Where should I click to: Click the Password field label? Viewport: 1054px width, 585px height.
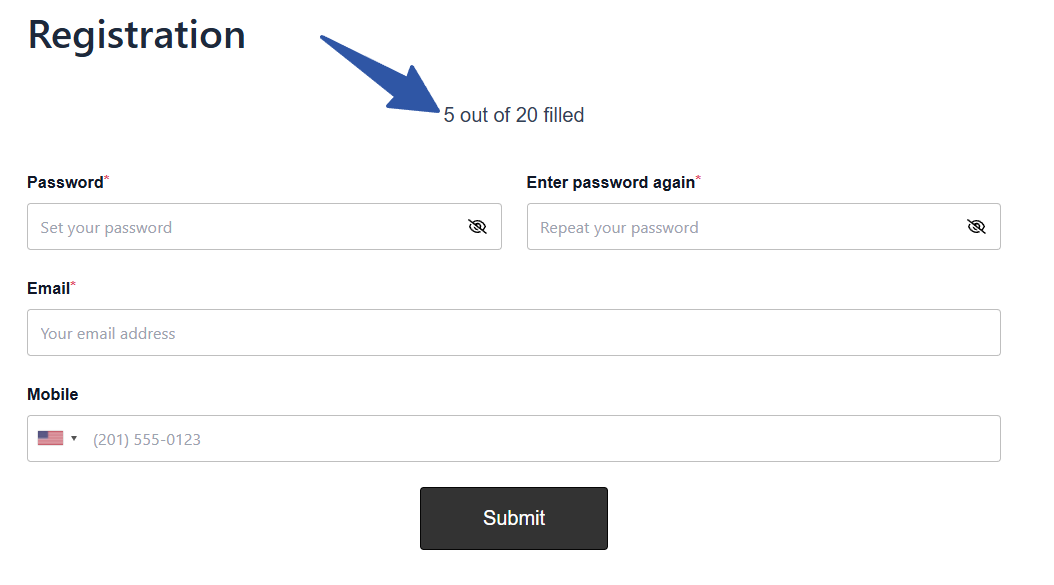pyautogui.click(x=65, y=182)
